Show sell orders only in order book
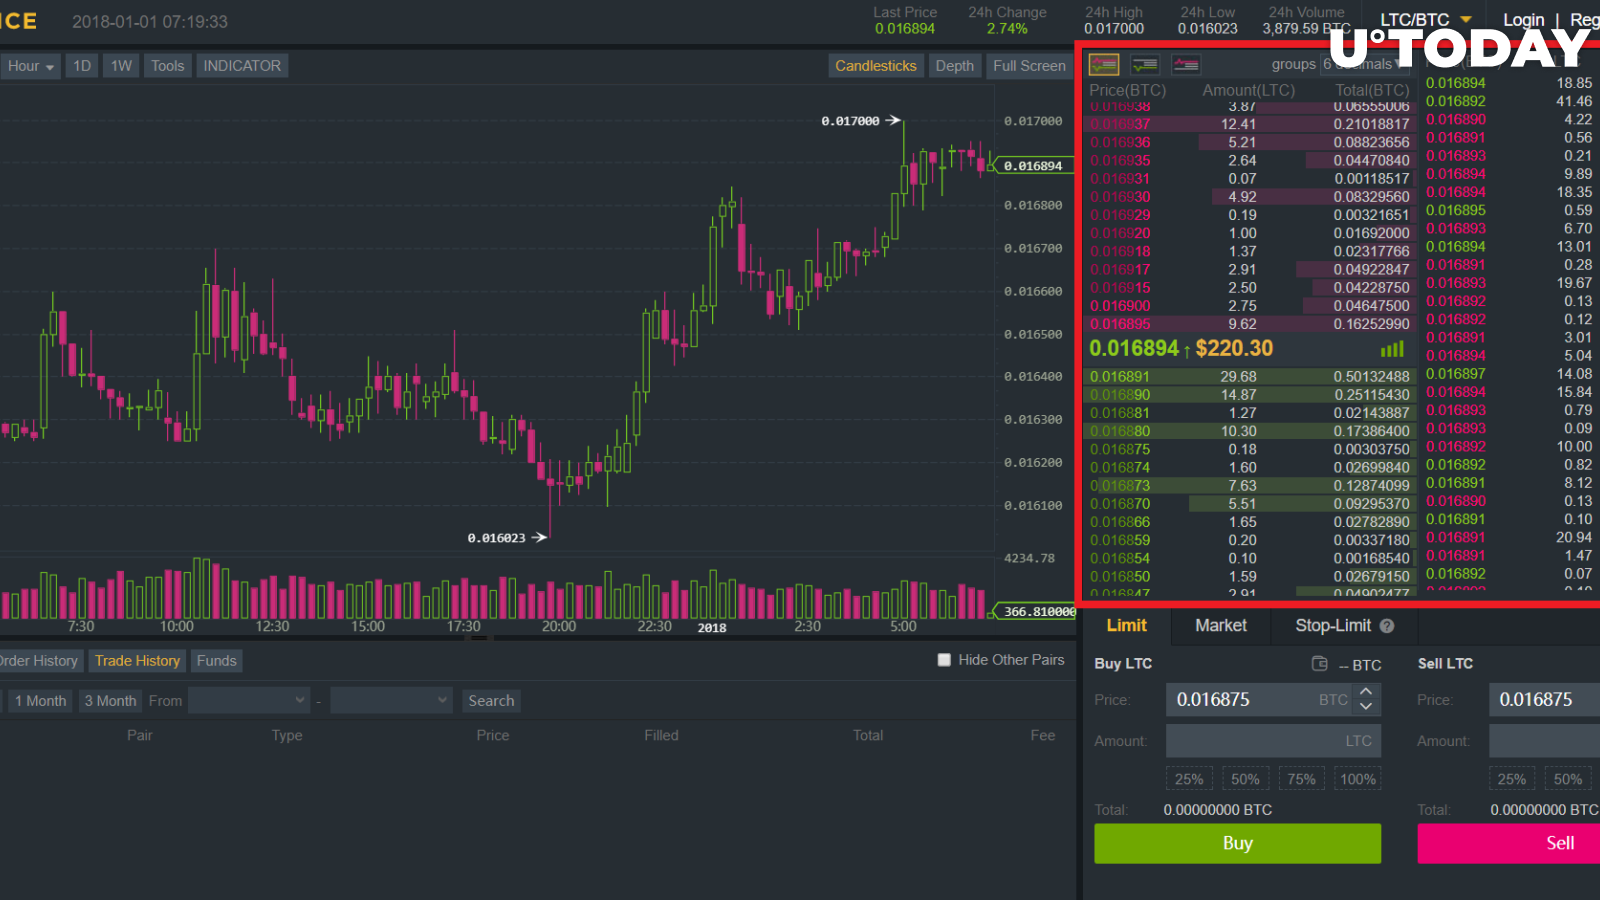The height and width of the screenshot is (900, 1600). click(1186, 65)
